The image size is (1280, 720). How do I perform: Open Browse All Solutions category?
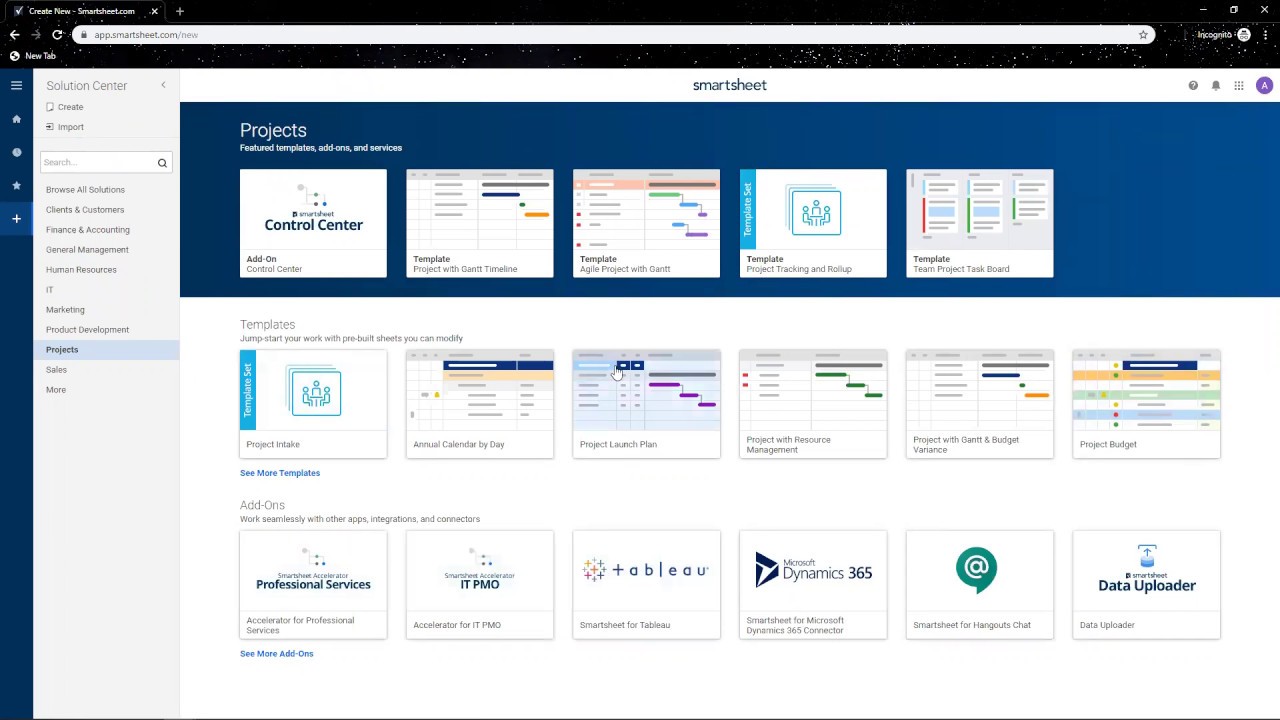[x=85, y=190]
